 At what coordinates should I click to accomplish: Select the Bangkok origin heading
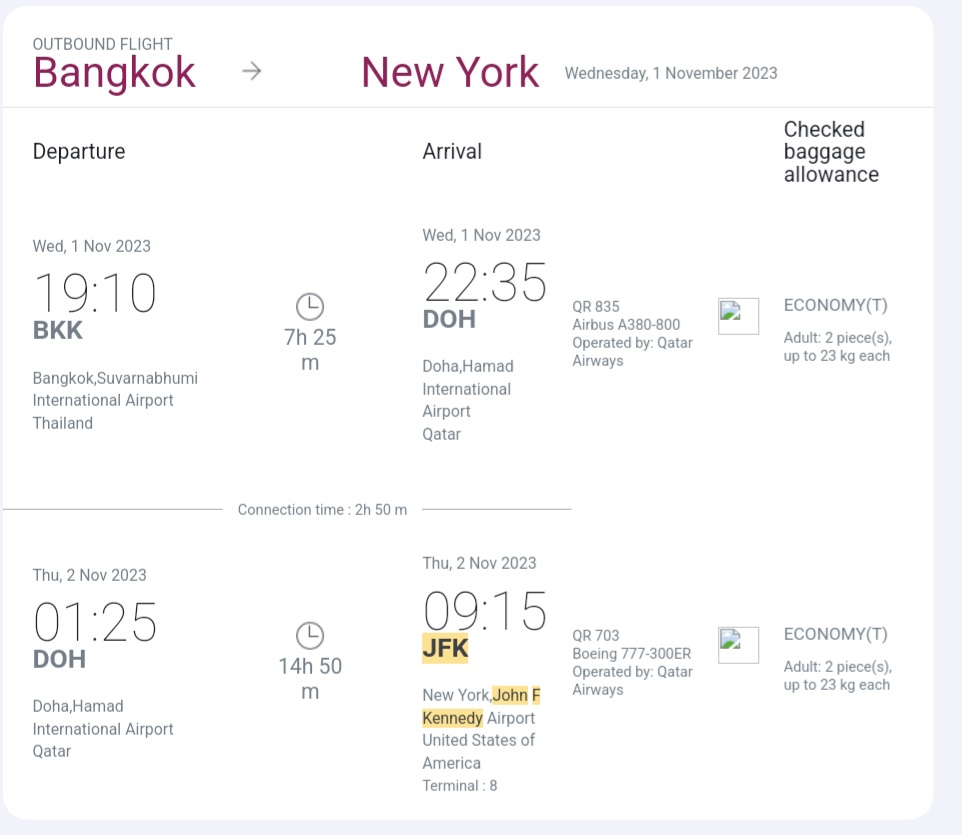click(x=114, y=72)
